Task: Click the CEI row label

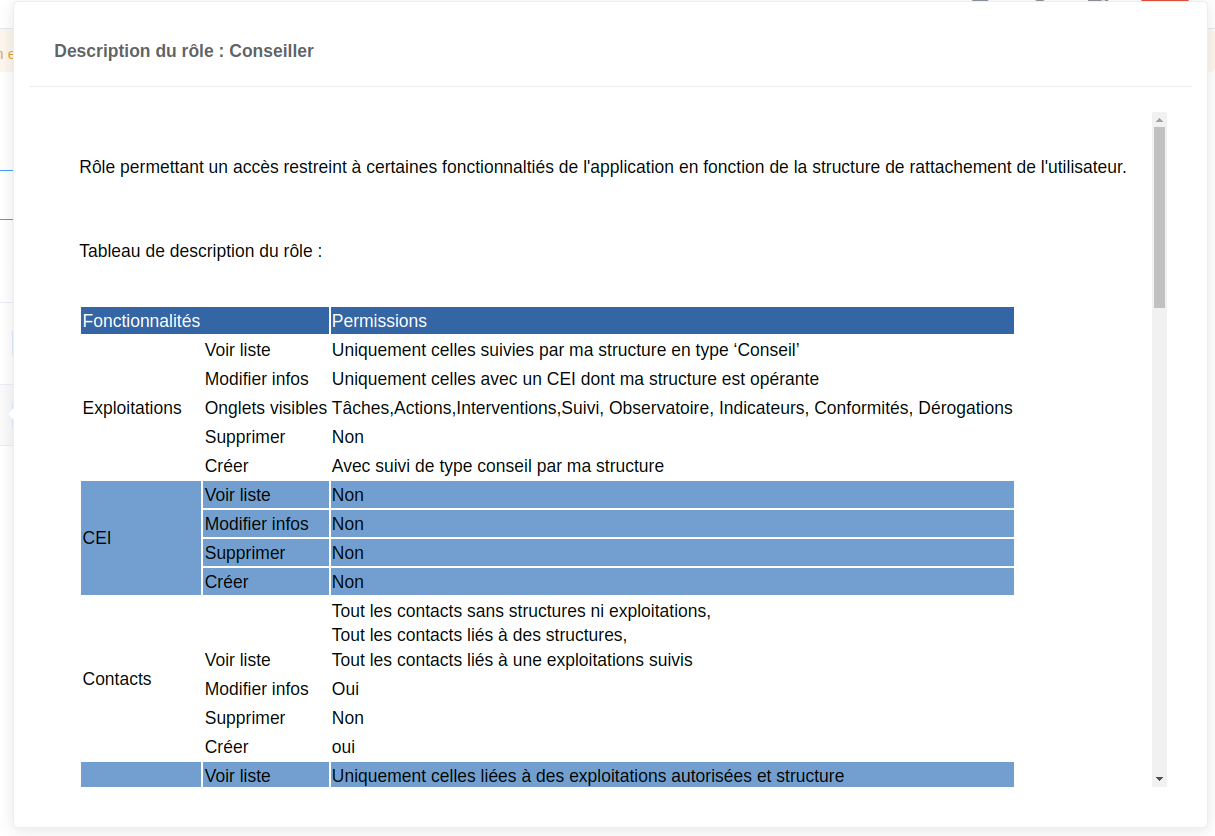Action: point(97,538)
